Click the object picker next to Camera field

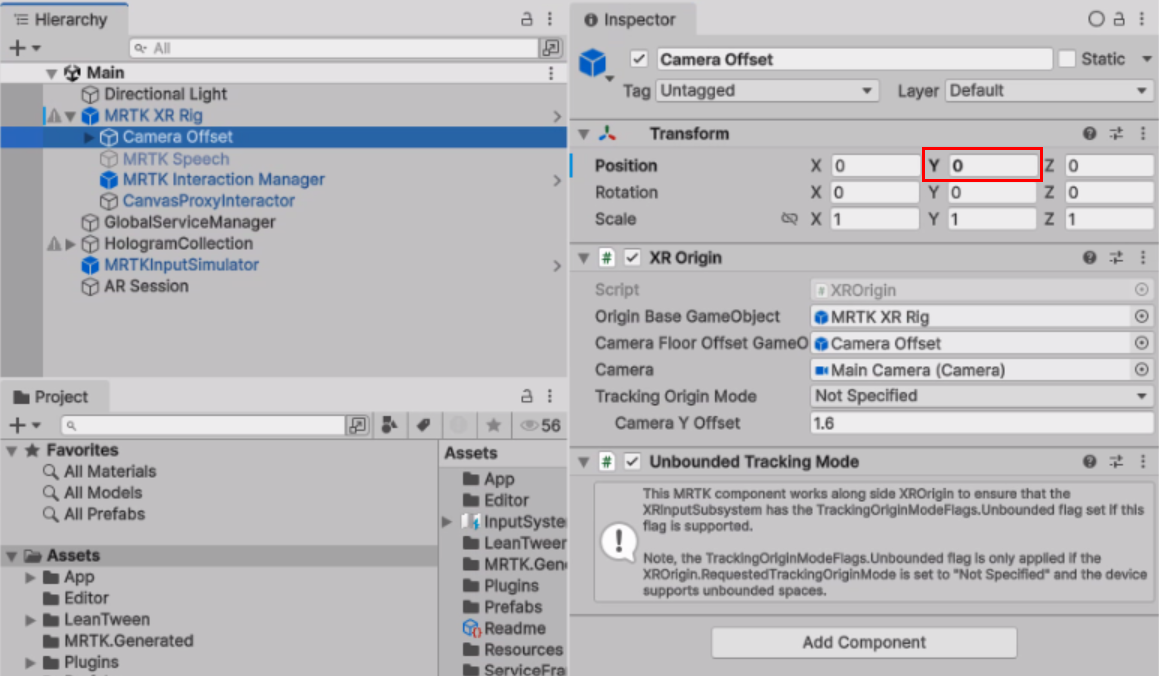1141,370
